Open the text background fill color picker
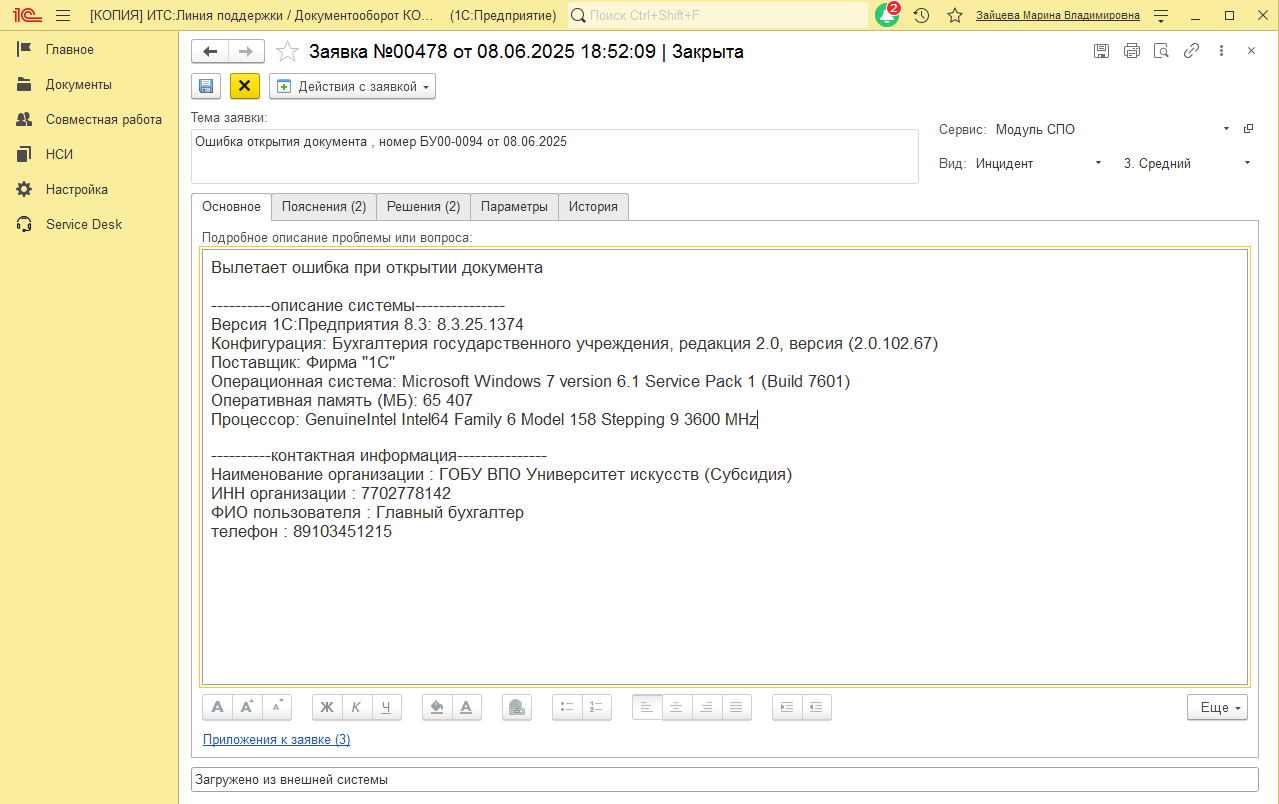The image size is (1279, 804). 436,707
